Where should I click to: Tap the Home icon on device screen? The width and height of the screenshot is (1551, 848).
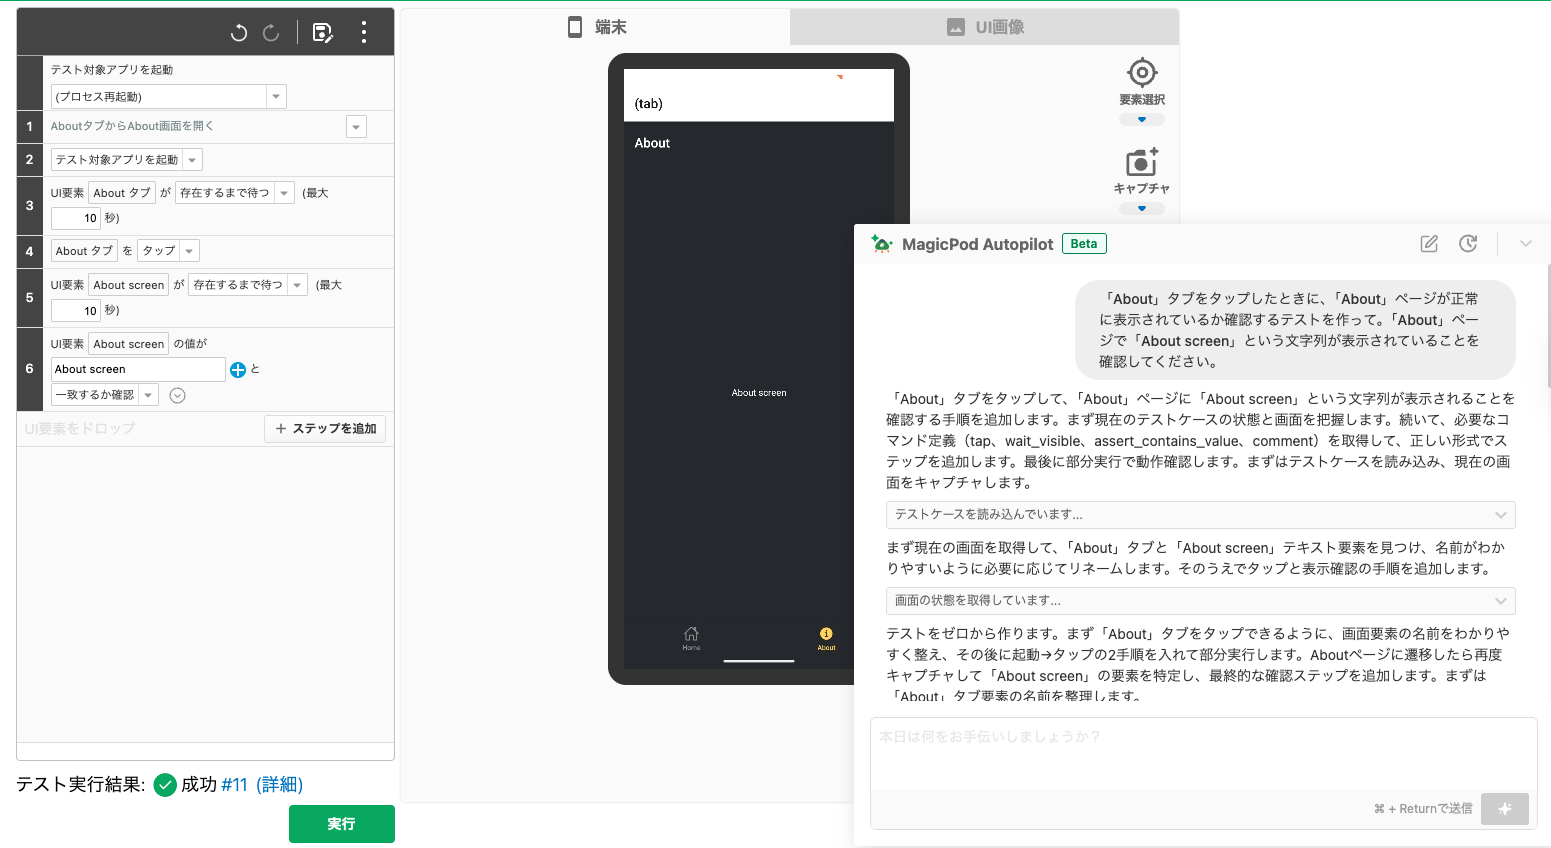(x=691, y=635)
